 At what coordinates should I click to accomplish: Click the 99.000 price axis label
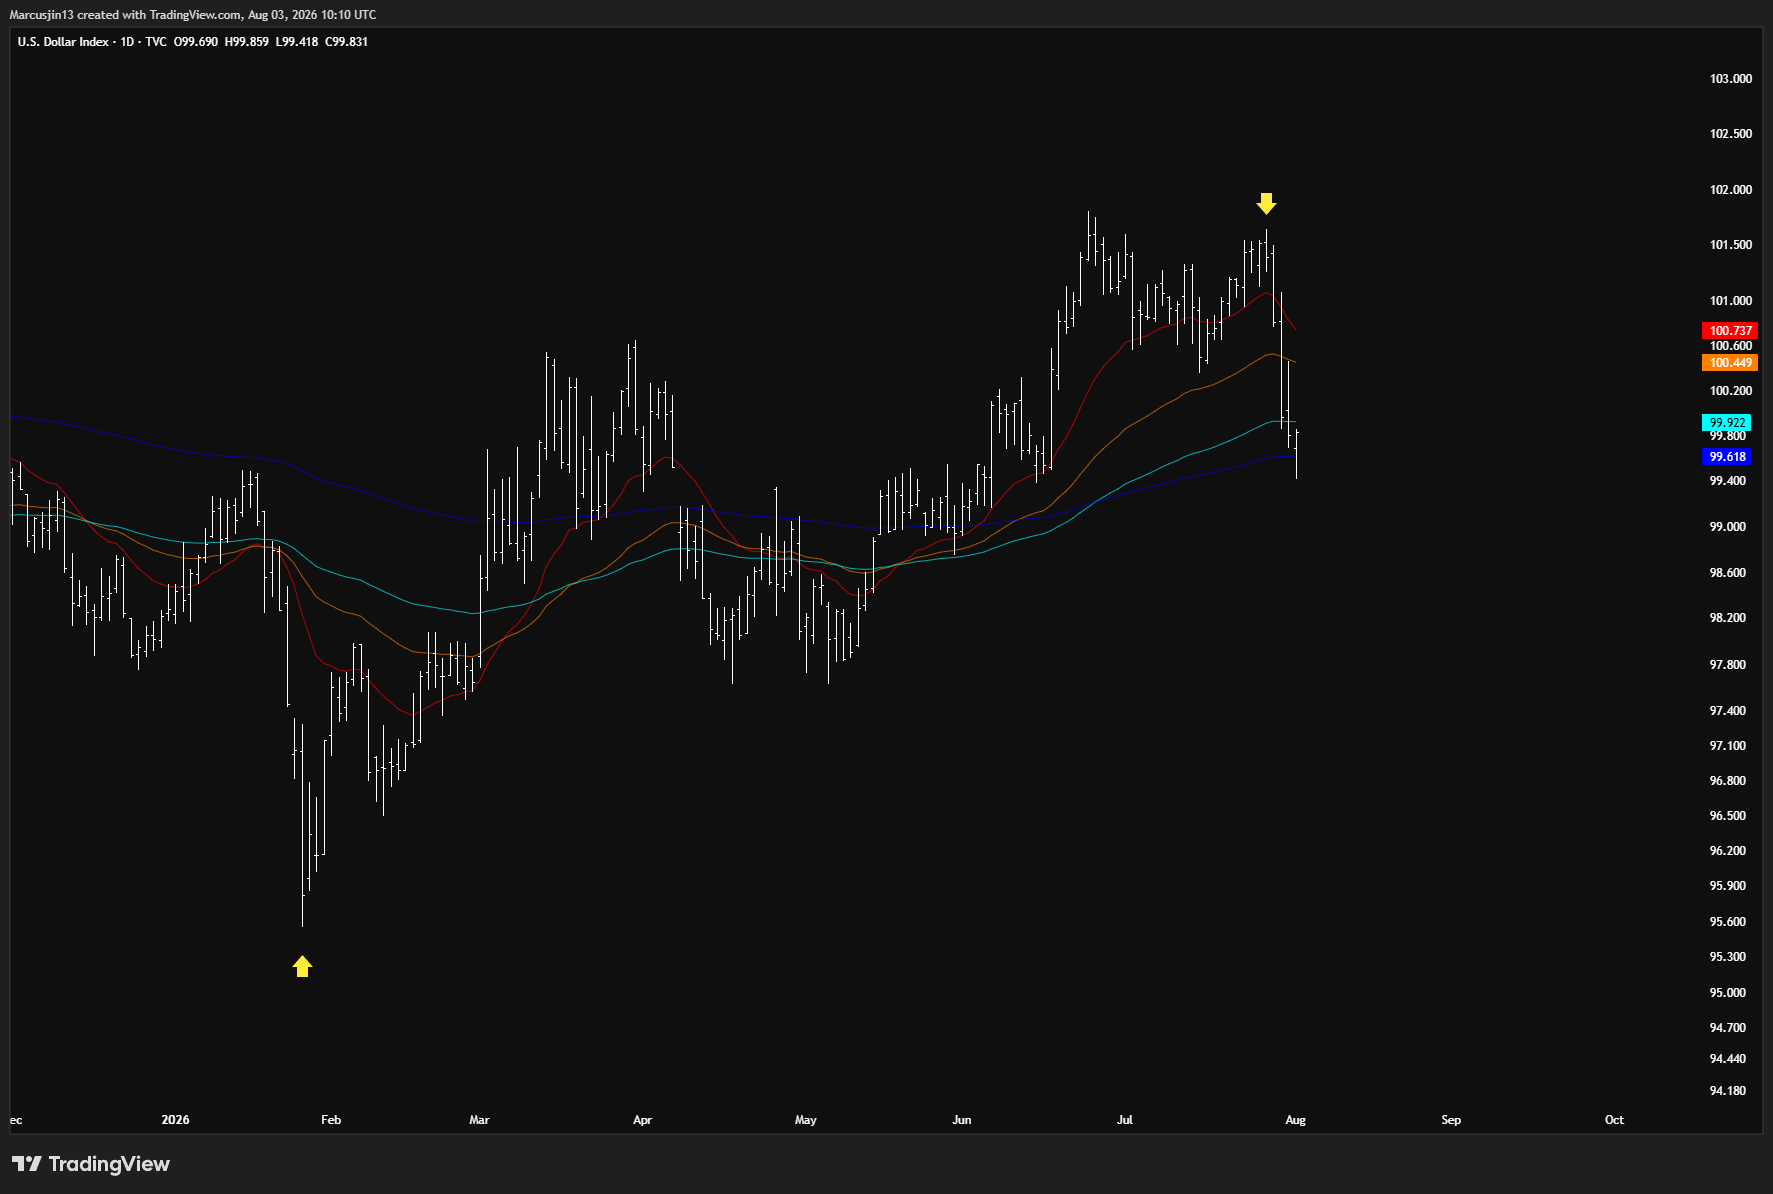click(1728, 527)
